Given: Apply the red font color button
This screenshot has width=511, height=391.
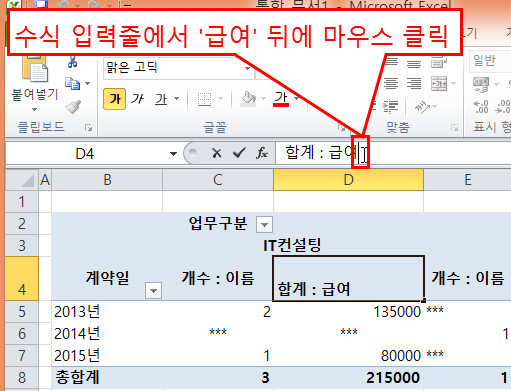Looking at the screenshot, I should coord(281,99).
